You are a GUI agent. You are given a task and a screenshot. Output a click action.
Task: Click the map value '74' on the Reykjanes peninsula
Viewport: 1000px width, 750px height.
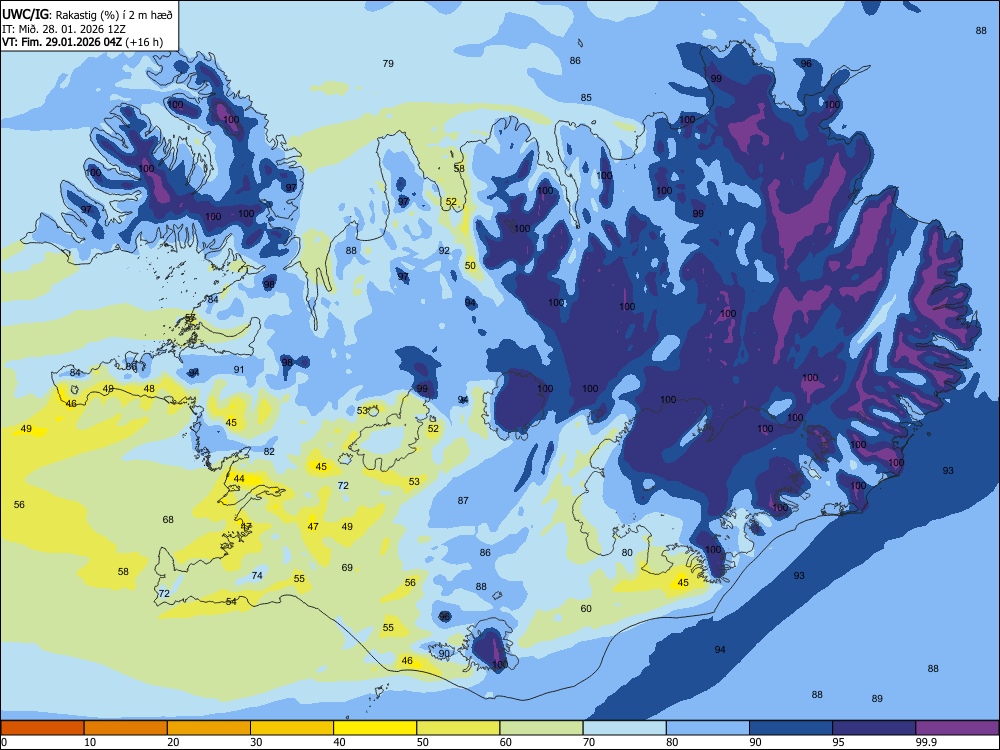(x=257, y=576)
